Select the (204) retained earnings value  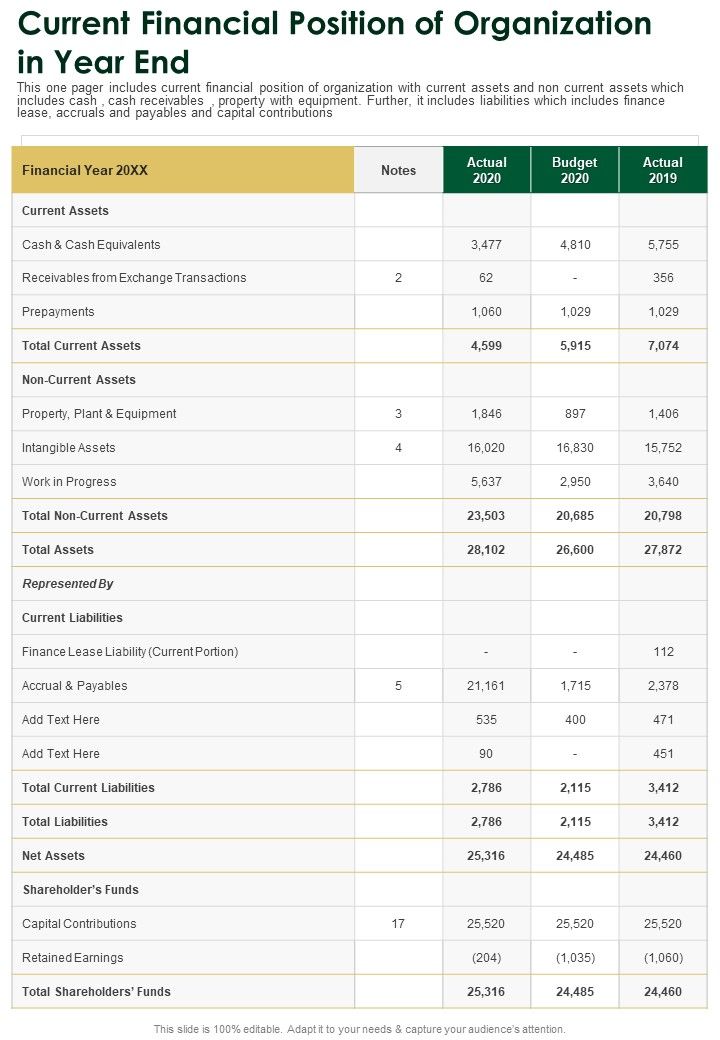pyautogui.click(x=486, y=958)
